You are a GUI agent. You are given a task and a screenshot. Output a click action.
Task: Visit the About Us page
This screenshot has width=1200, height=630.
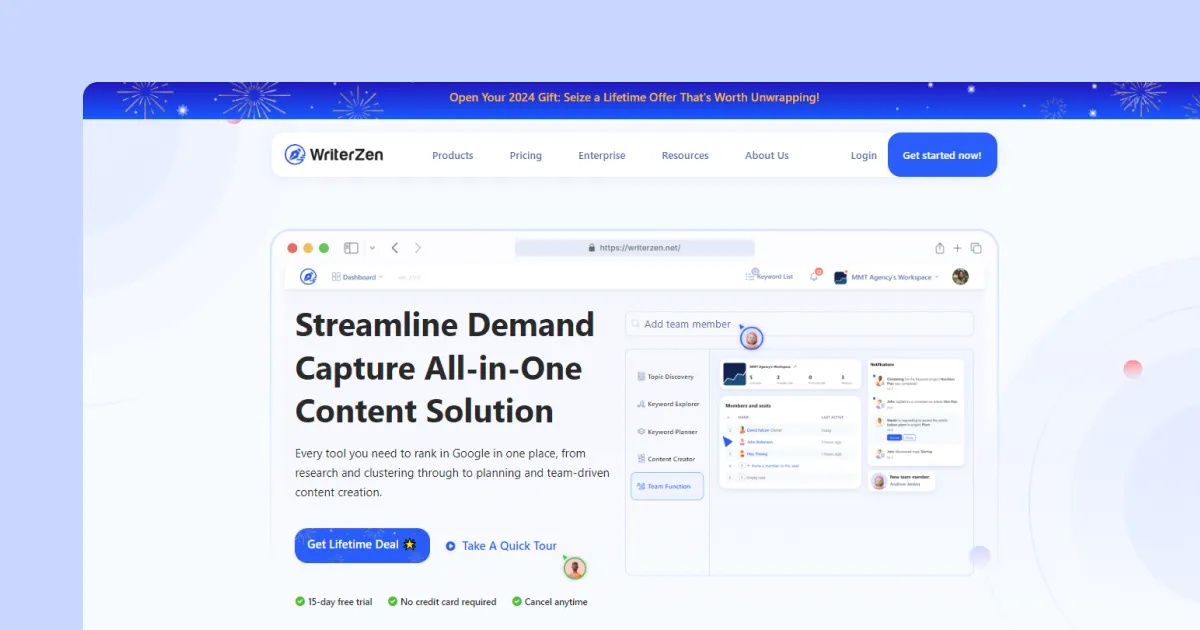(767, 155)
